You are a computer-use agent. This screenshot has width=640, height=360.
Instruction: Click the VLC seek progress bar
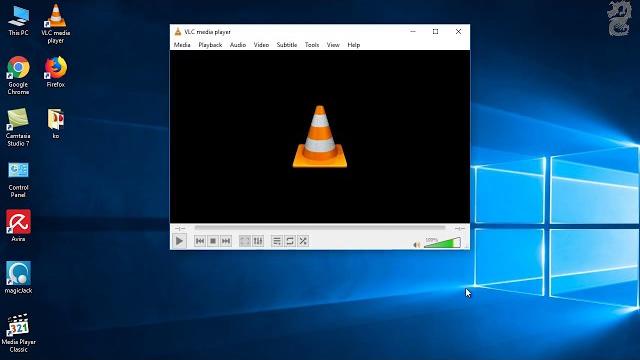(320, 228)
